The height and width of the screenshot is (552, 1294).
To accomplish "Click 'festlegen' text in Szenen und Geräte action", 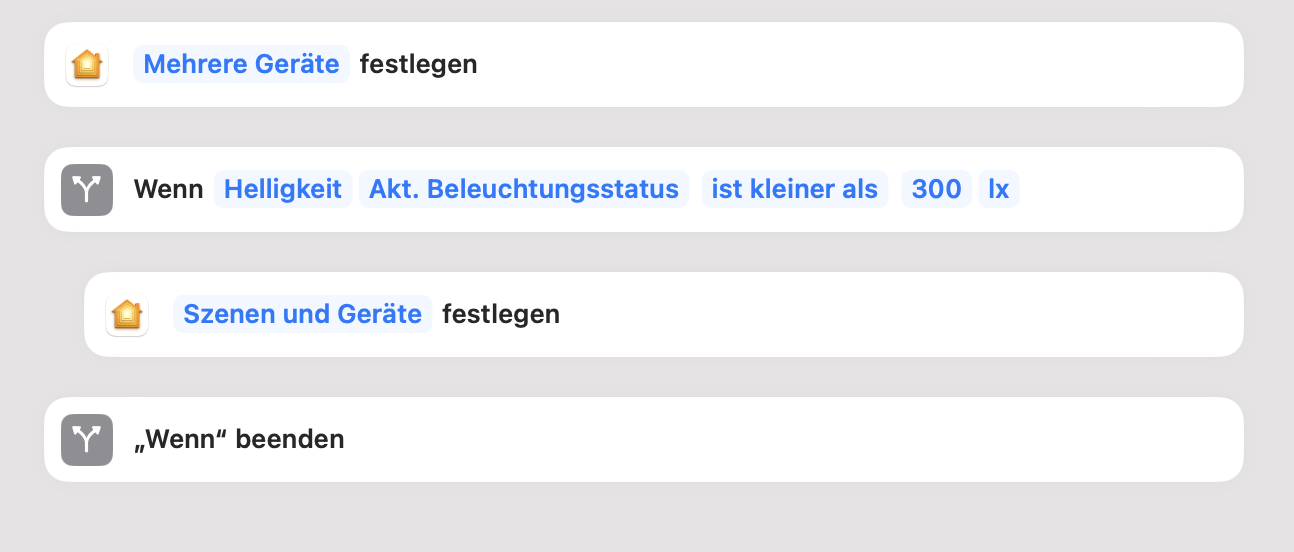I will click(500, 314).
